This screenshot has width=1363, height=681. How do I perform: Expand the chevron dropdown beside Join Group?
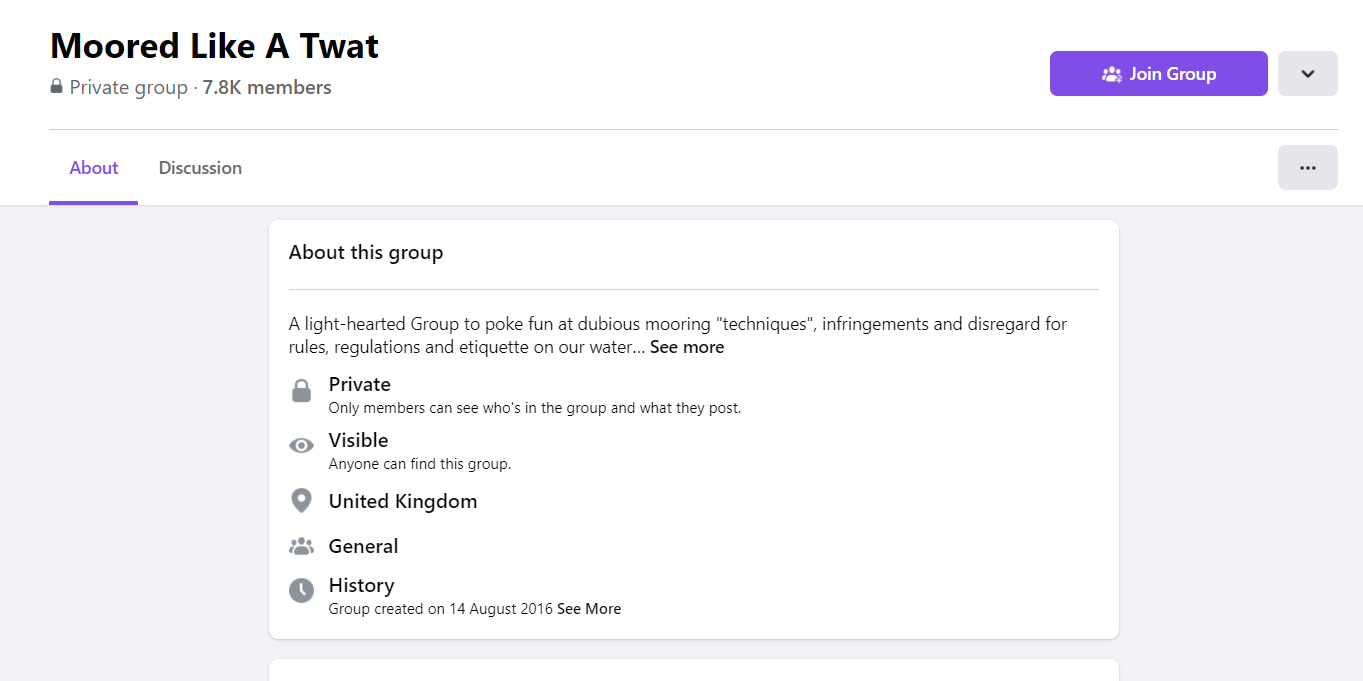click(1308, 74)
